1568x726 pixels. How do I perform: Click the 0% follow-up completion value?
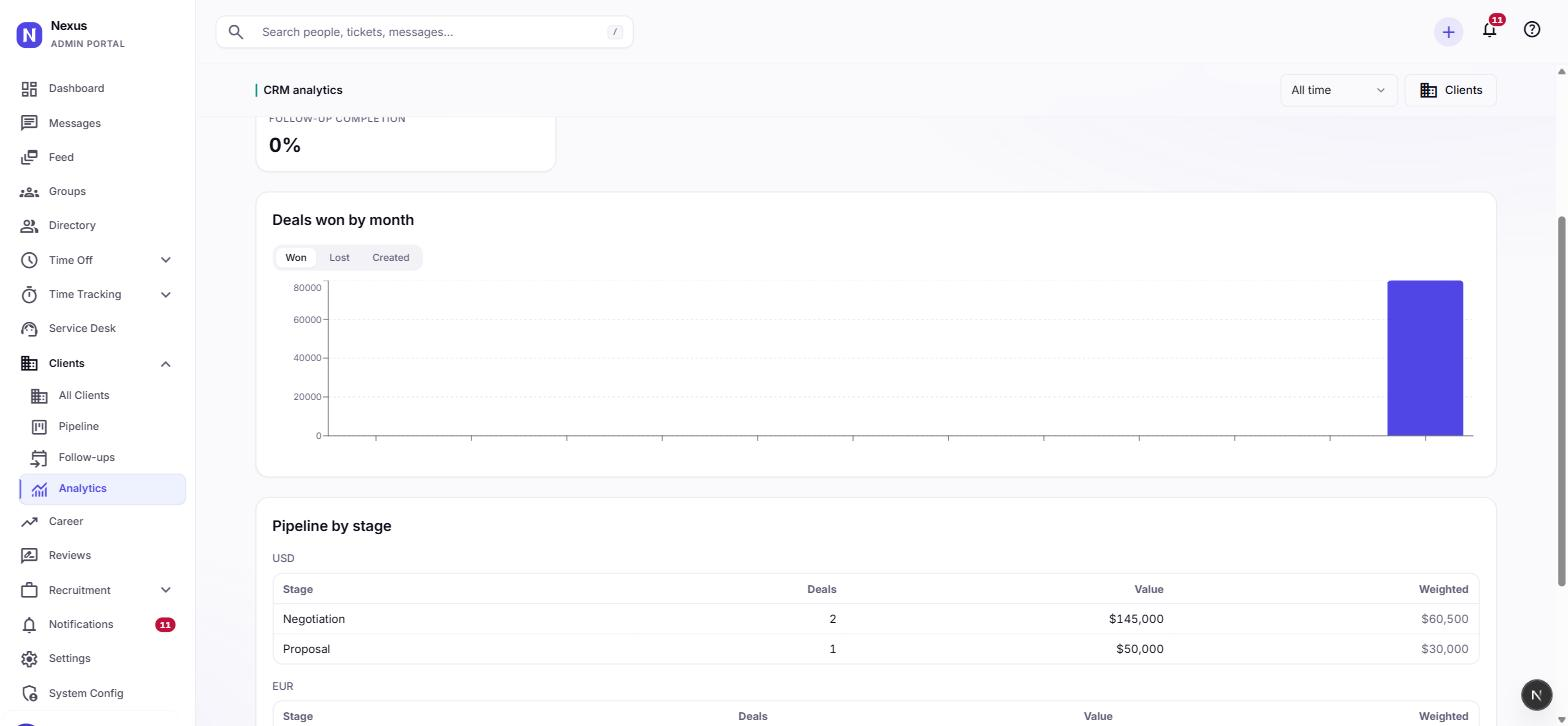285,145
